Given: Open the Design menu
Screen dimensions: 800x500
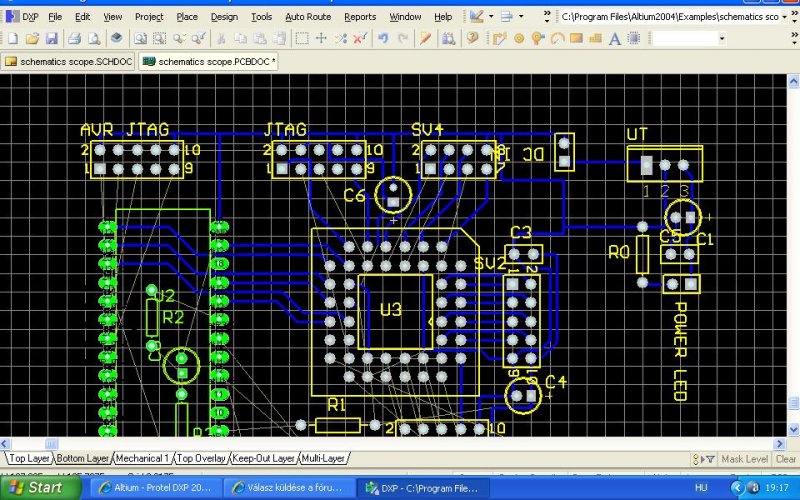Looking at the screenshot, I should coord(224,17).
